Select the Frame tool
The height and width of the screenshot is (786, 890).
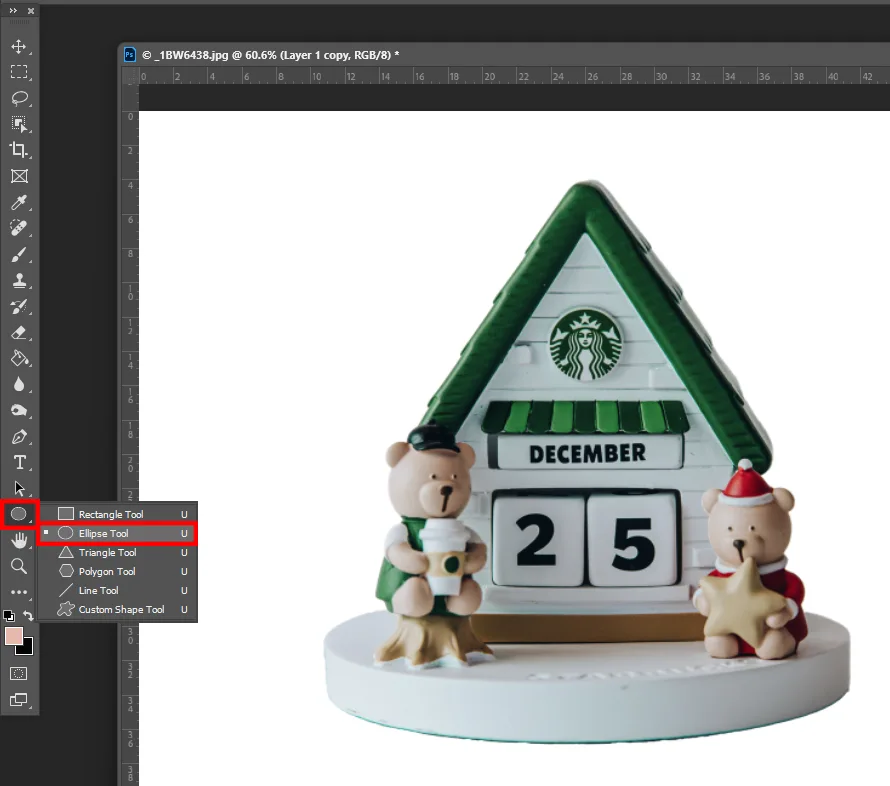pos(19,176)
